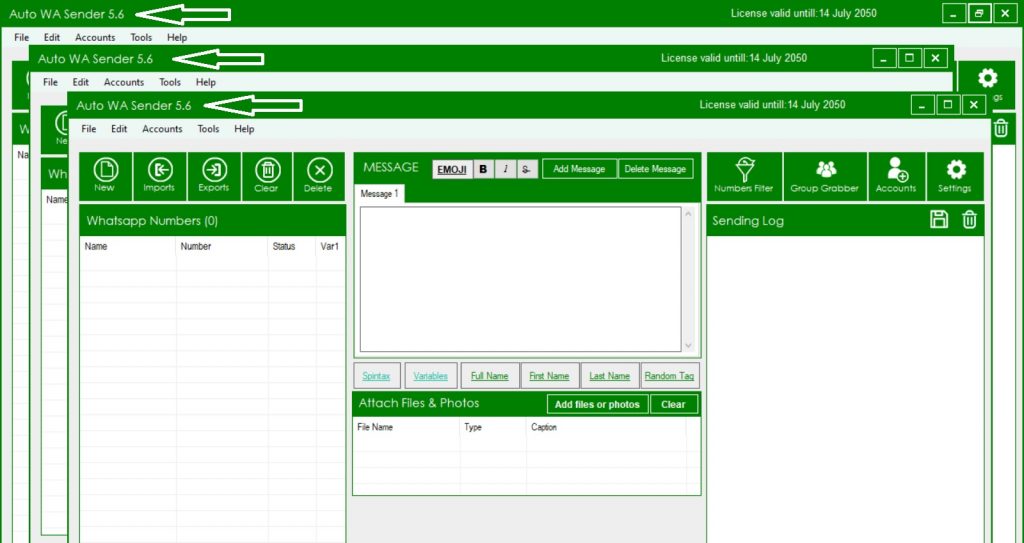Image resolution: width=1024 pixels, height=543 pixels.
Task: Click the message box scrollbar down arrow
Action: coord(688,344)
